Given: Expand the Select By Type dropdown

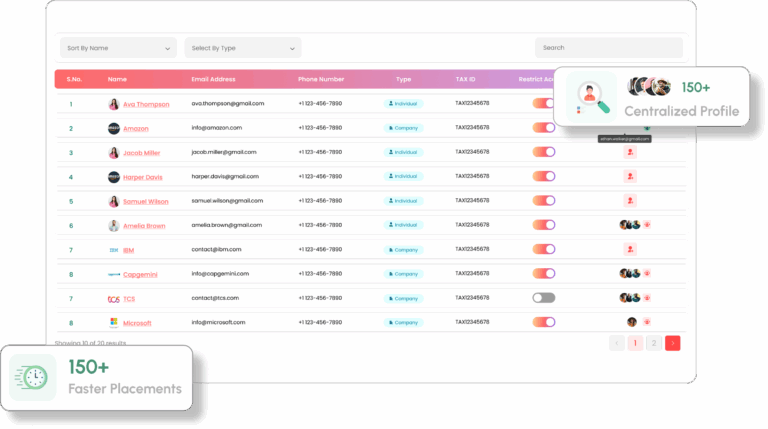Looking at the screenshot, I should point(243,48).
